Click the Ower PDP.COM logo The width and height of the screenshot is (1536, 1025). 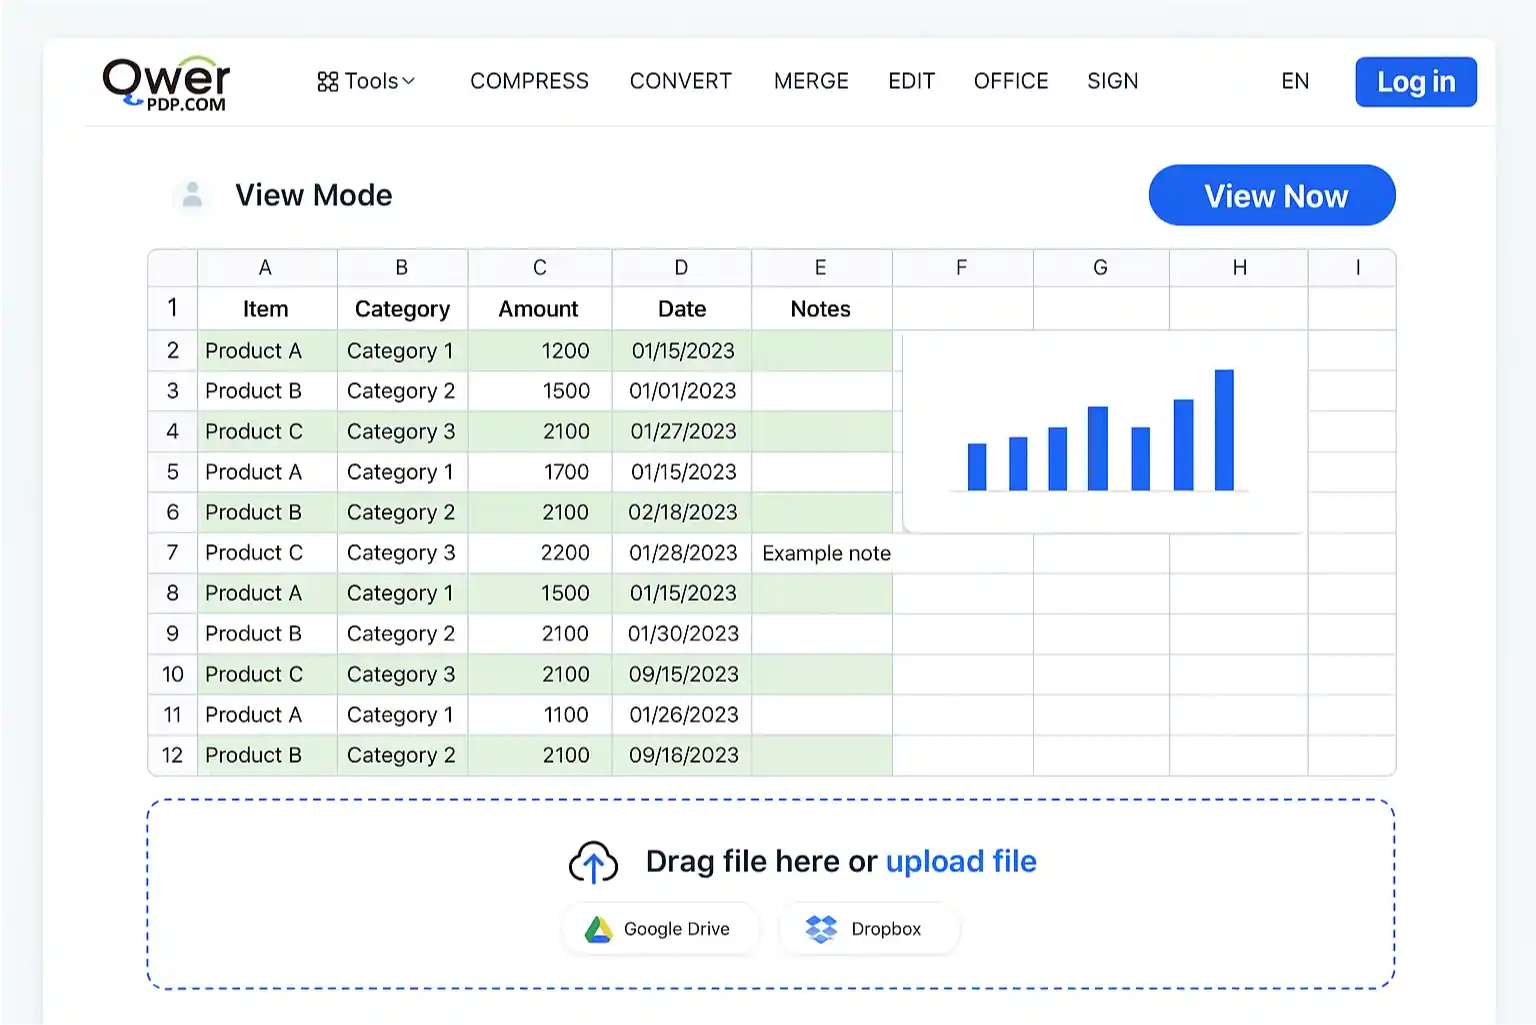(166, 83)
